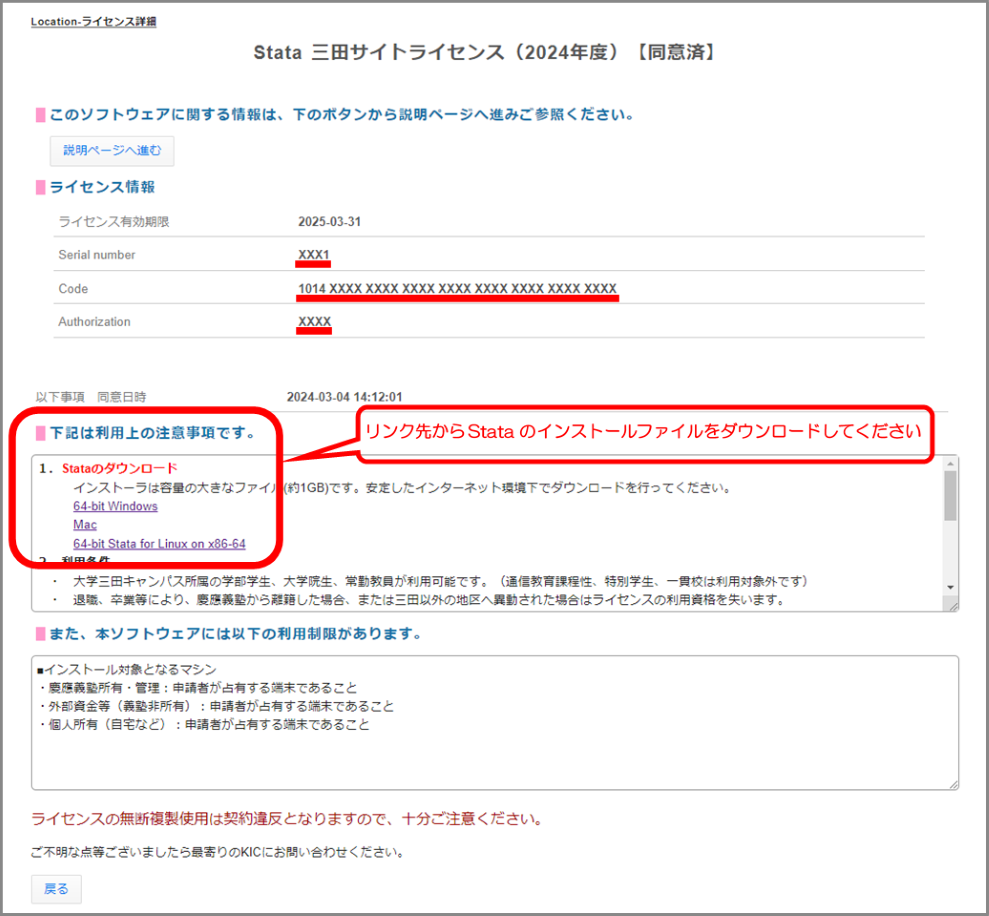Click the page title Stata 三田サイトライセンス
This screenshot has height=916, width=989.
[484, 52]
